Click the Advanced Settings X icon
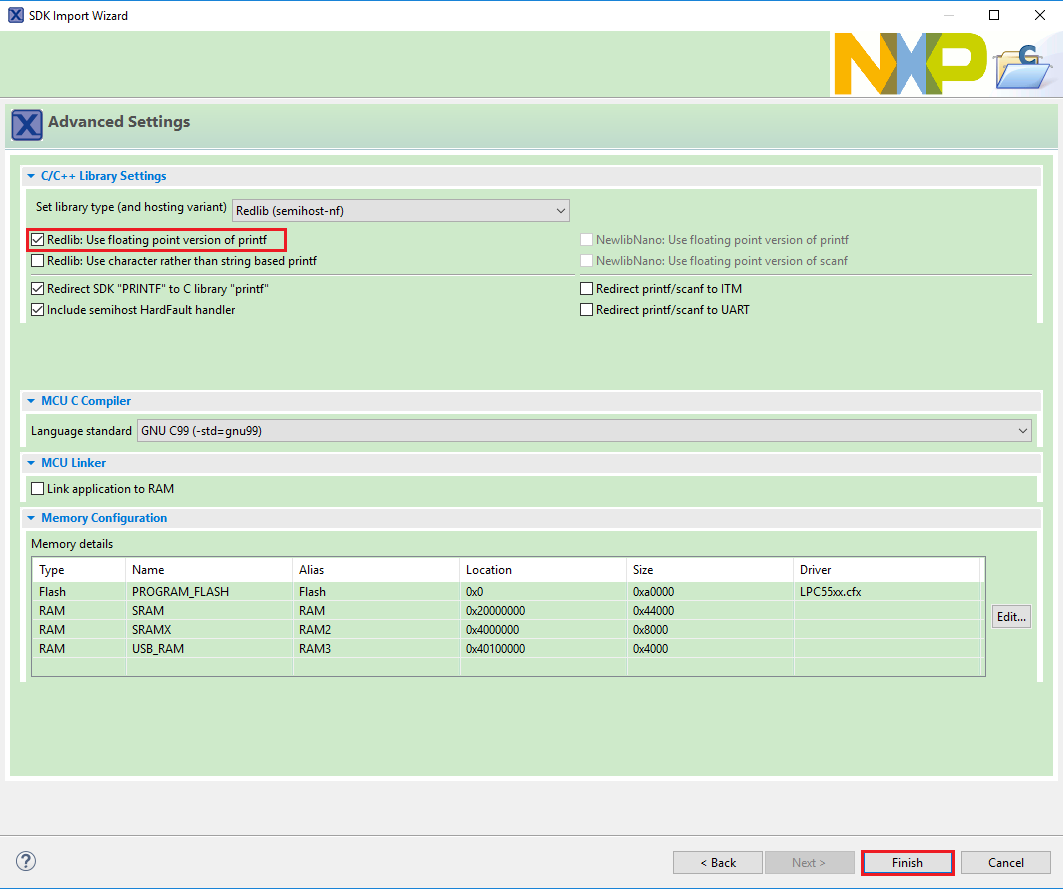Screen dimensions: 1063x889 (26, 125)
